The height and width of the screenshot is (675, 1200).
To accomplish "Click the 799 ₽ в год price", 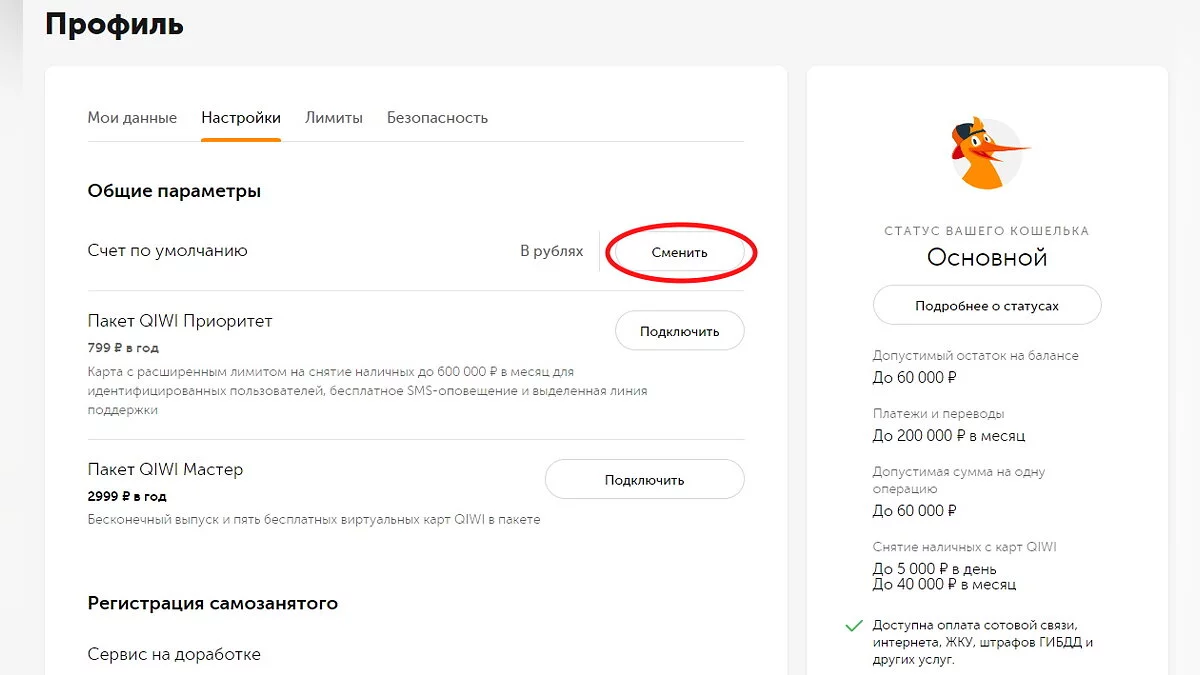I will click(123, 348).
